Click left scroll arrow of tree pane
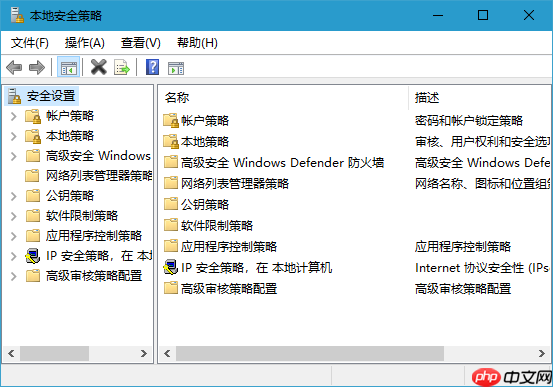 click(11, 353)
